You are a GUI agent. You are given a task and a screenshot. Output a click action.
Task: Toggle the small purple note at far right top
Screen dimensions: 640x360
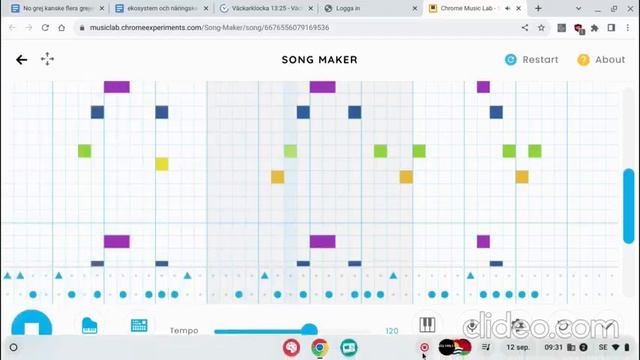[483, 87]
